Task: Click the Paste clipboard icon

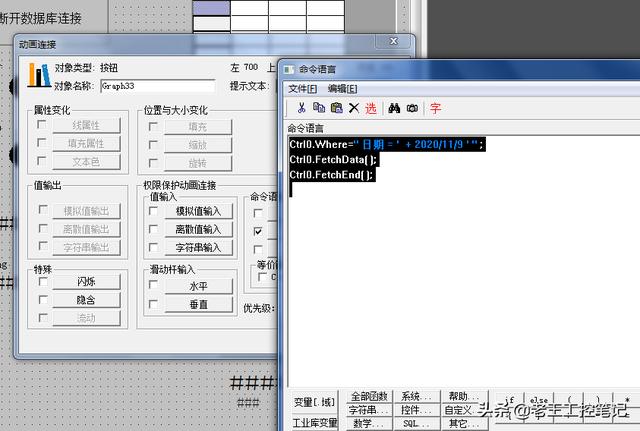Action: [x=336, y=108]
